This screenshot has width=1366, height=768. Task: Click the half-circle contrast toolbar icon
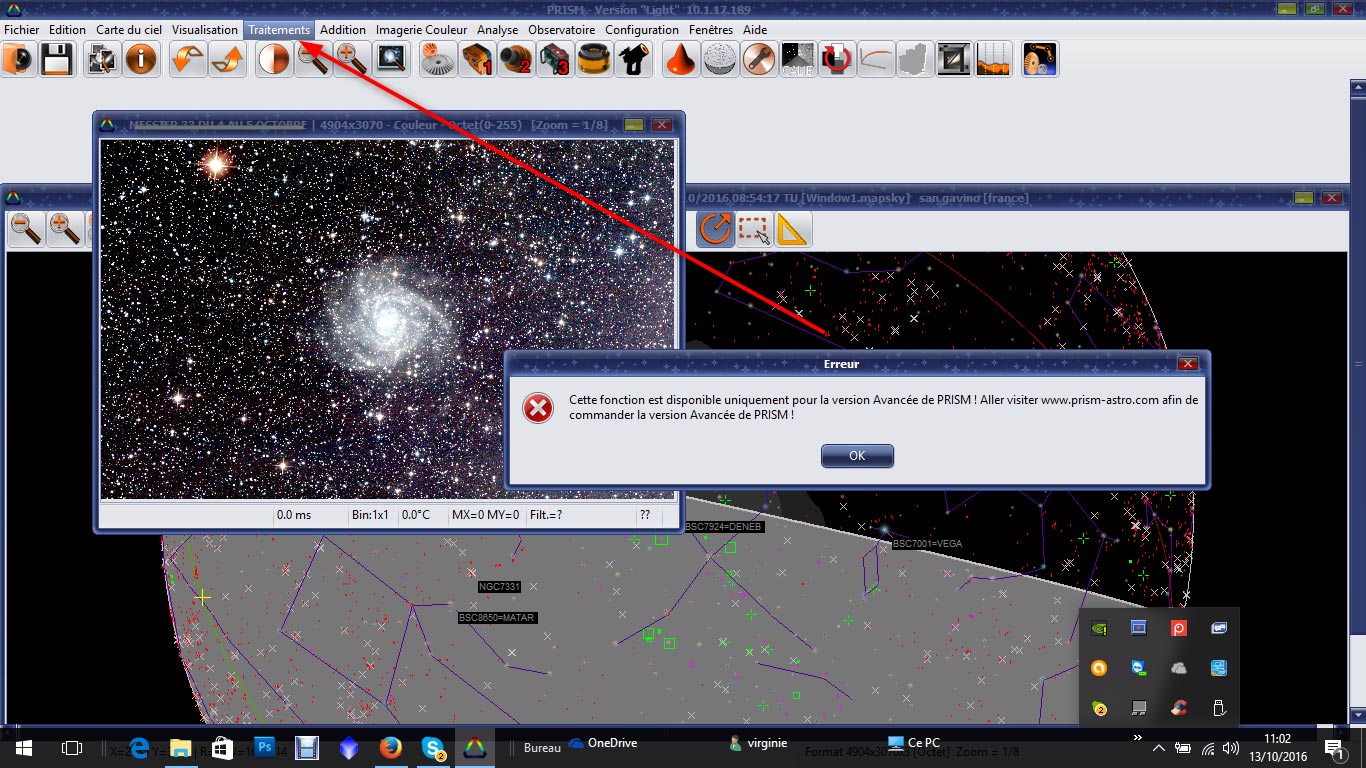274,60
